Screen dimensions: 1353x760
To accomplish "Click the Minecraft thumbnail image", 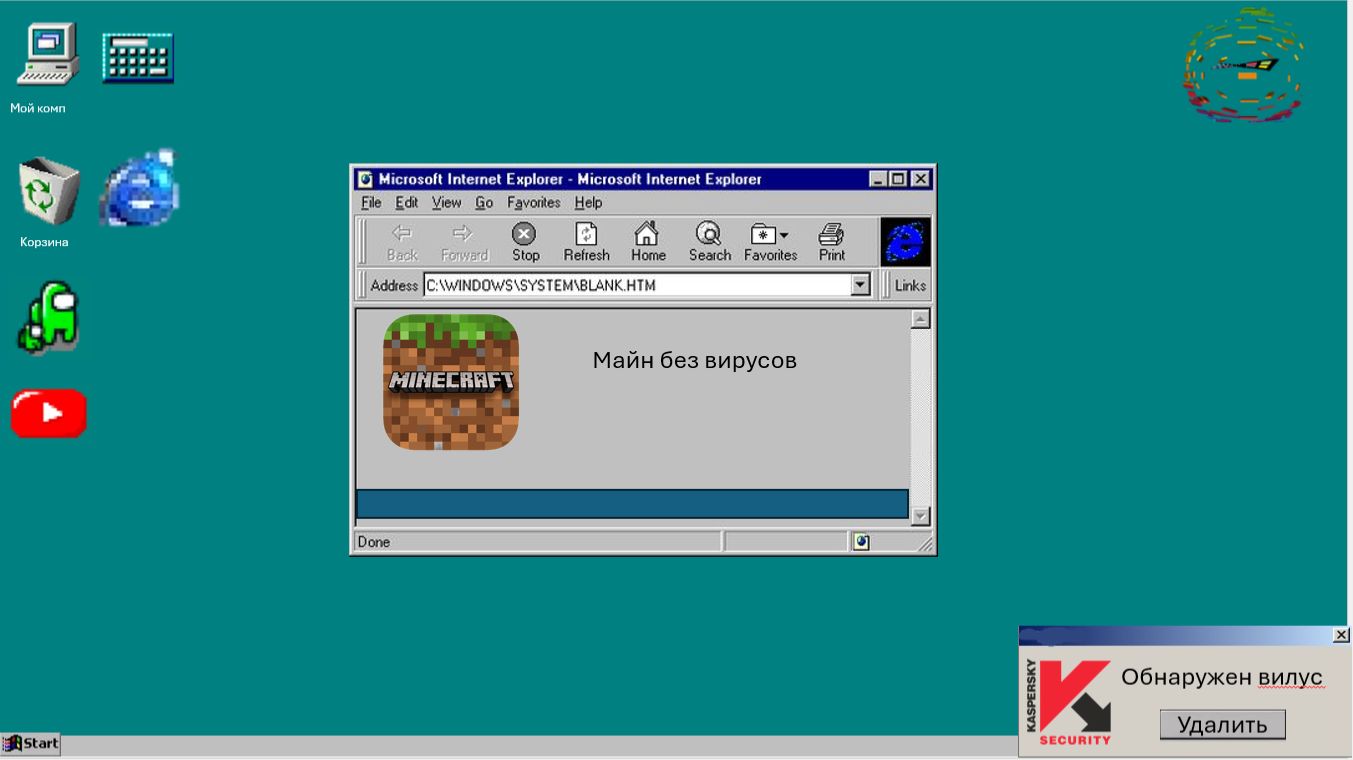I will pyautogui.click(x=451, y=382).
